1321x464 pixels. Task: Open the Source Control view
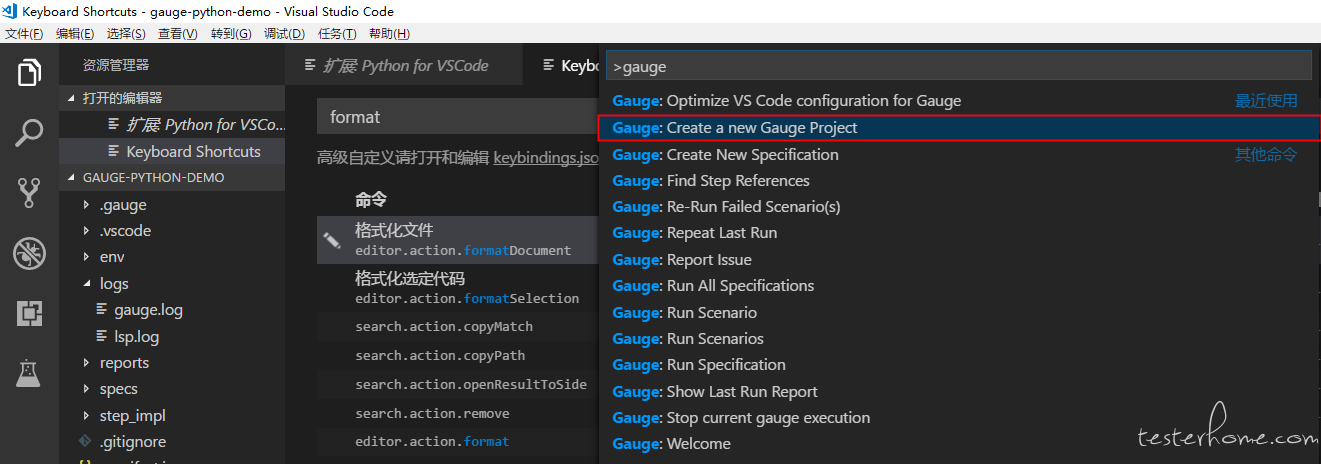pyautogui.click(x=29, y=193)
